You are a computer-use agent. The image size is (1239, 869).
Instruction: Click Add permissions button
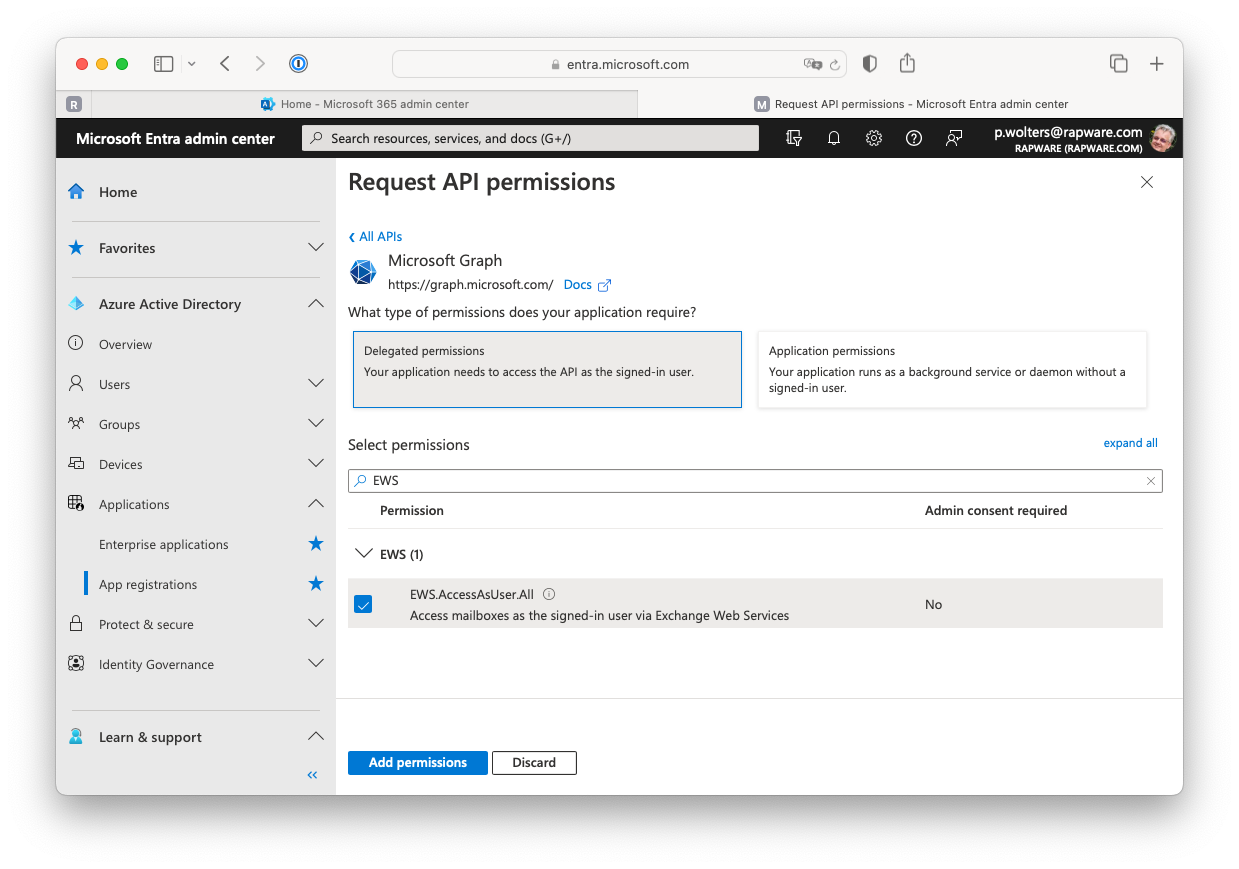418,763
